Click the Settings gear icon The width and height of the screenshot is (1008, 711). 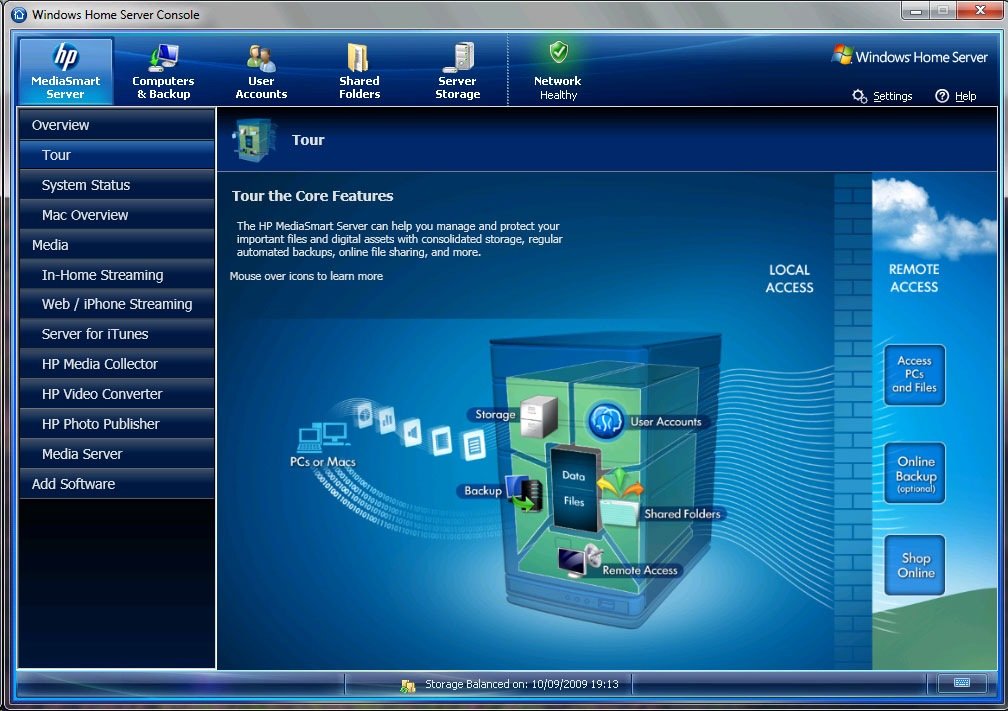tap(860, 96)
